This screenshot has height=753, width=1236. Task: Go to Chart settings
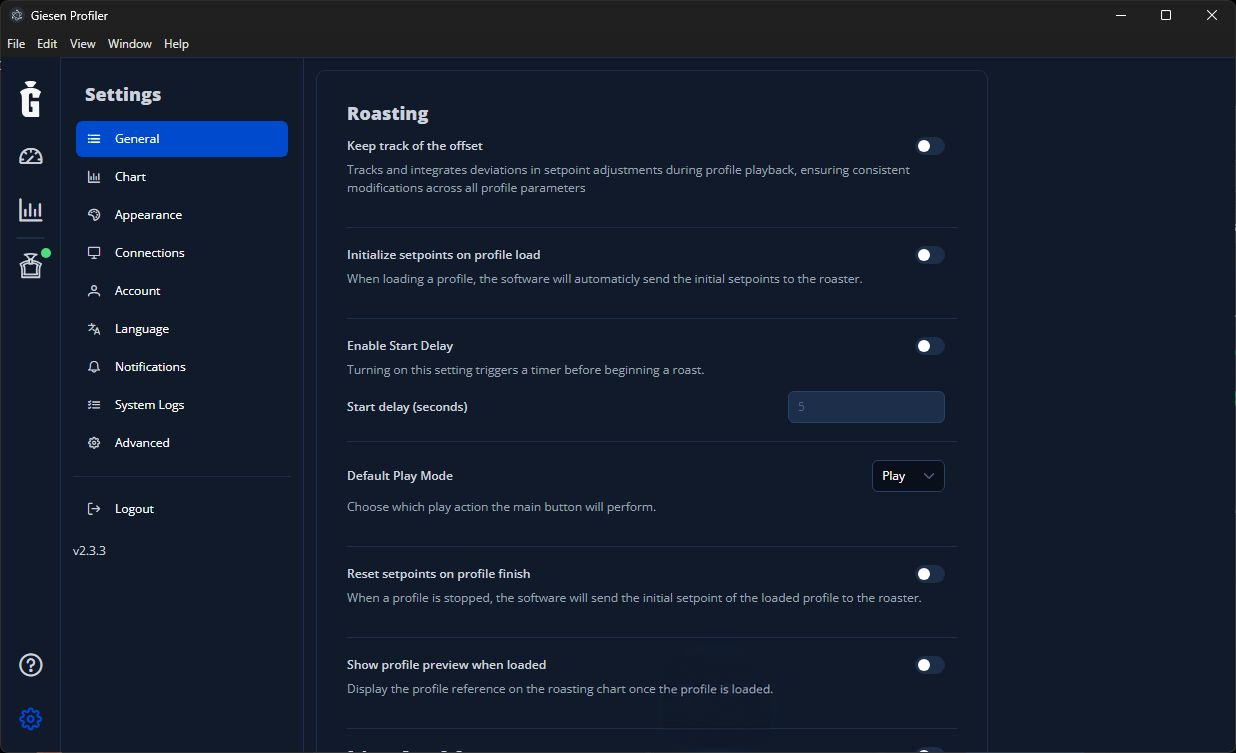click(182, 177)
